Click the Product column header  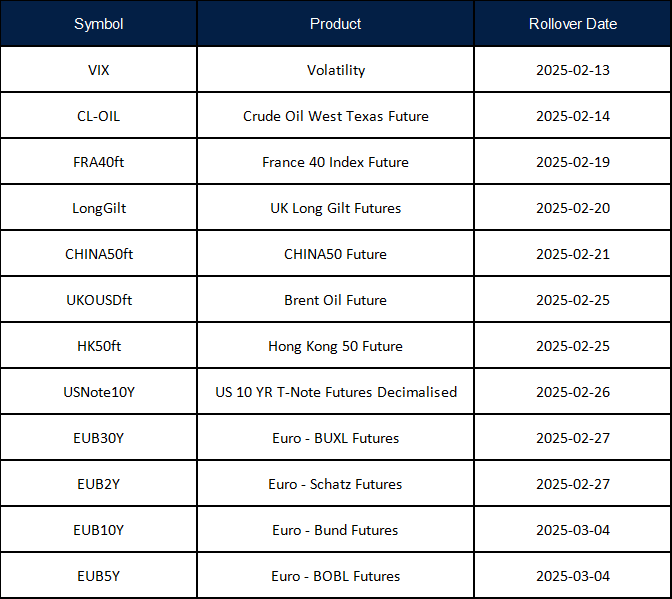point(336,24)
